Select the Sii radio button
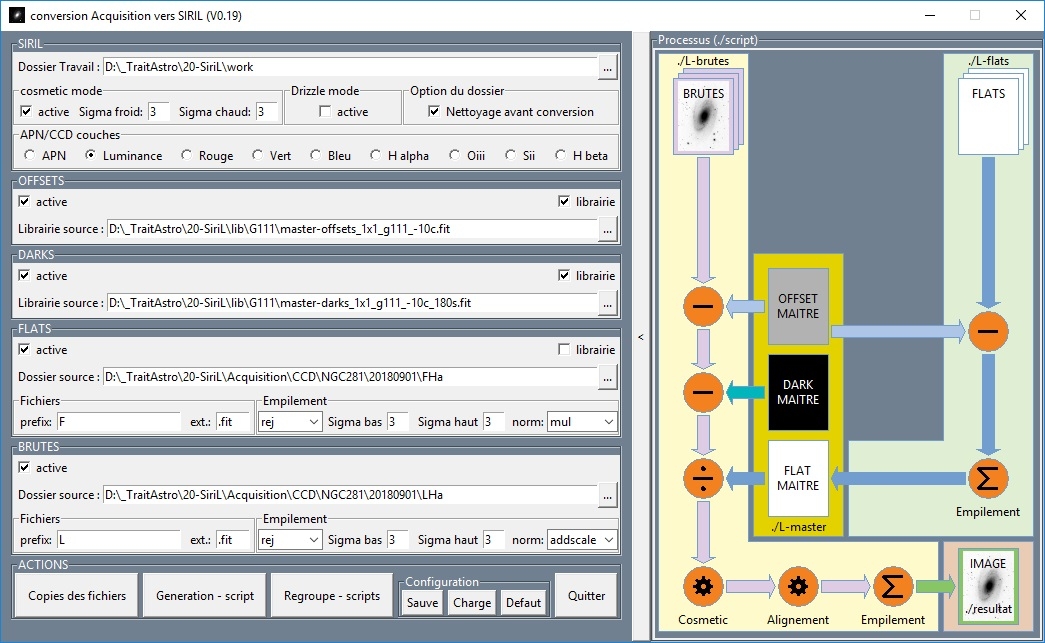Viewport: 1045px width, 643px height. click(x=511, y=155)
